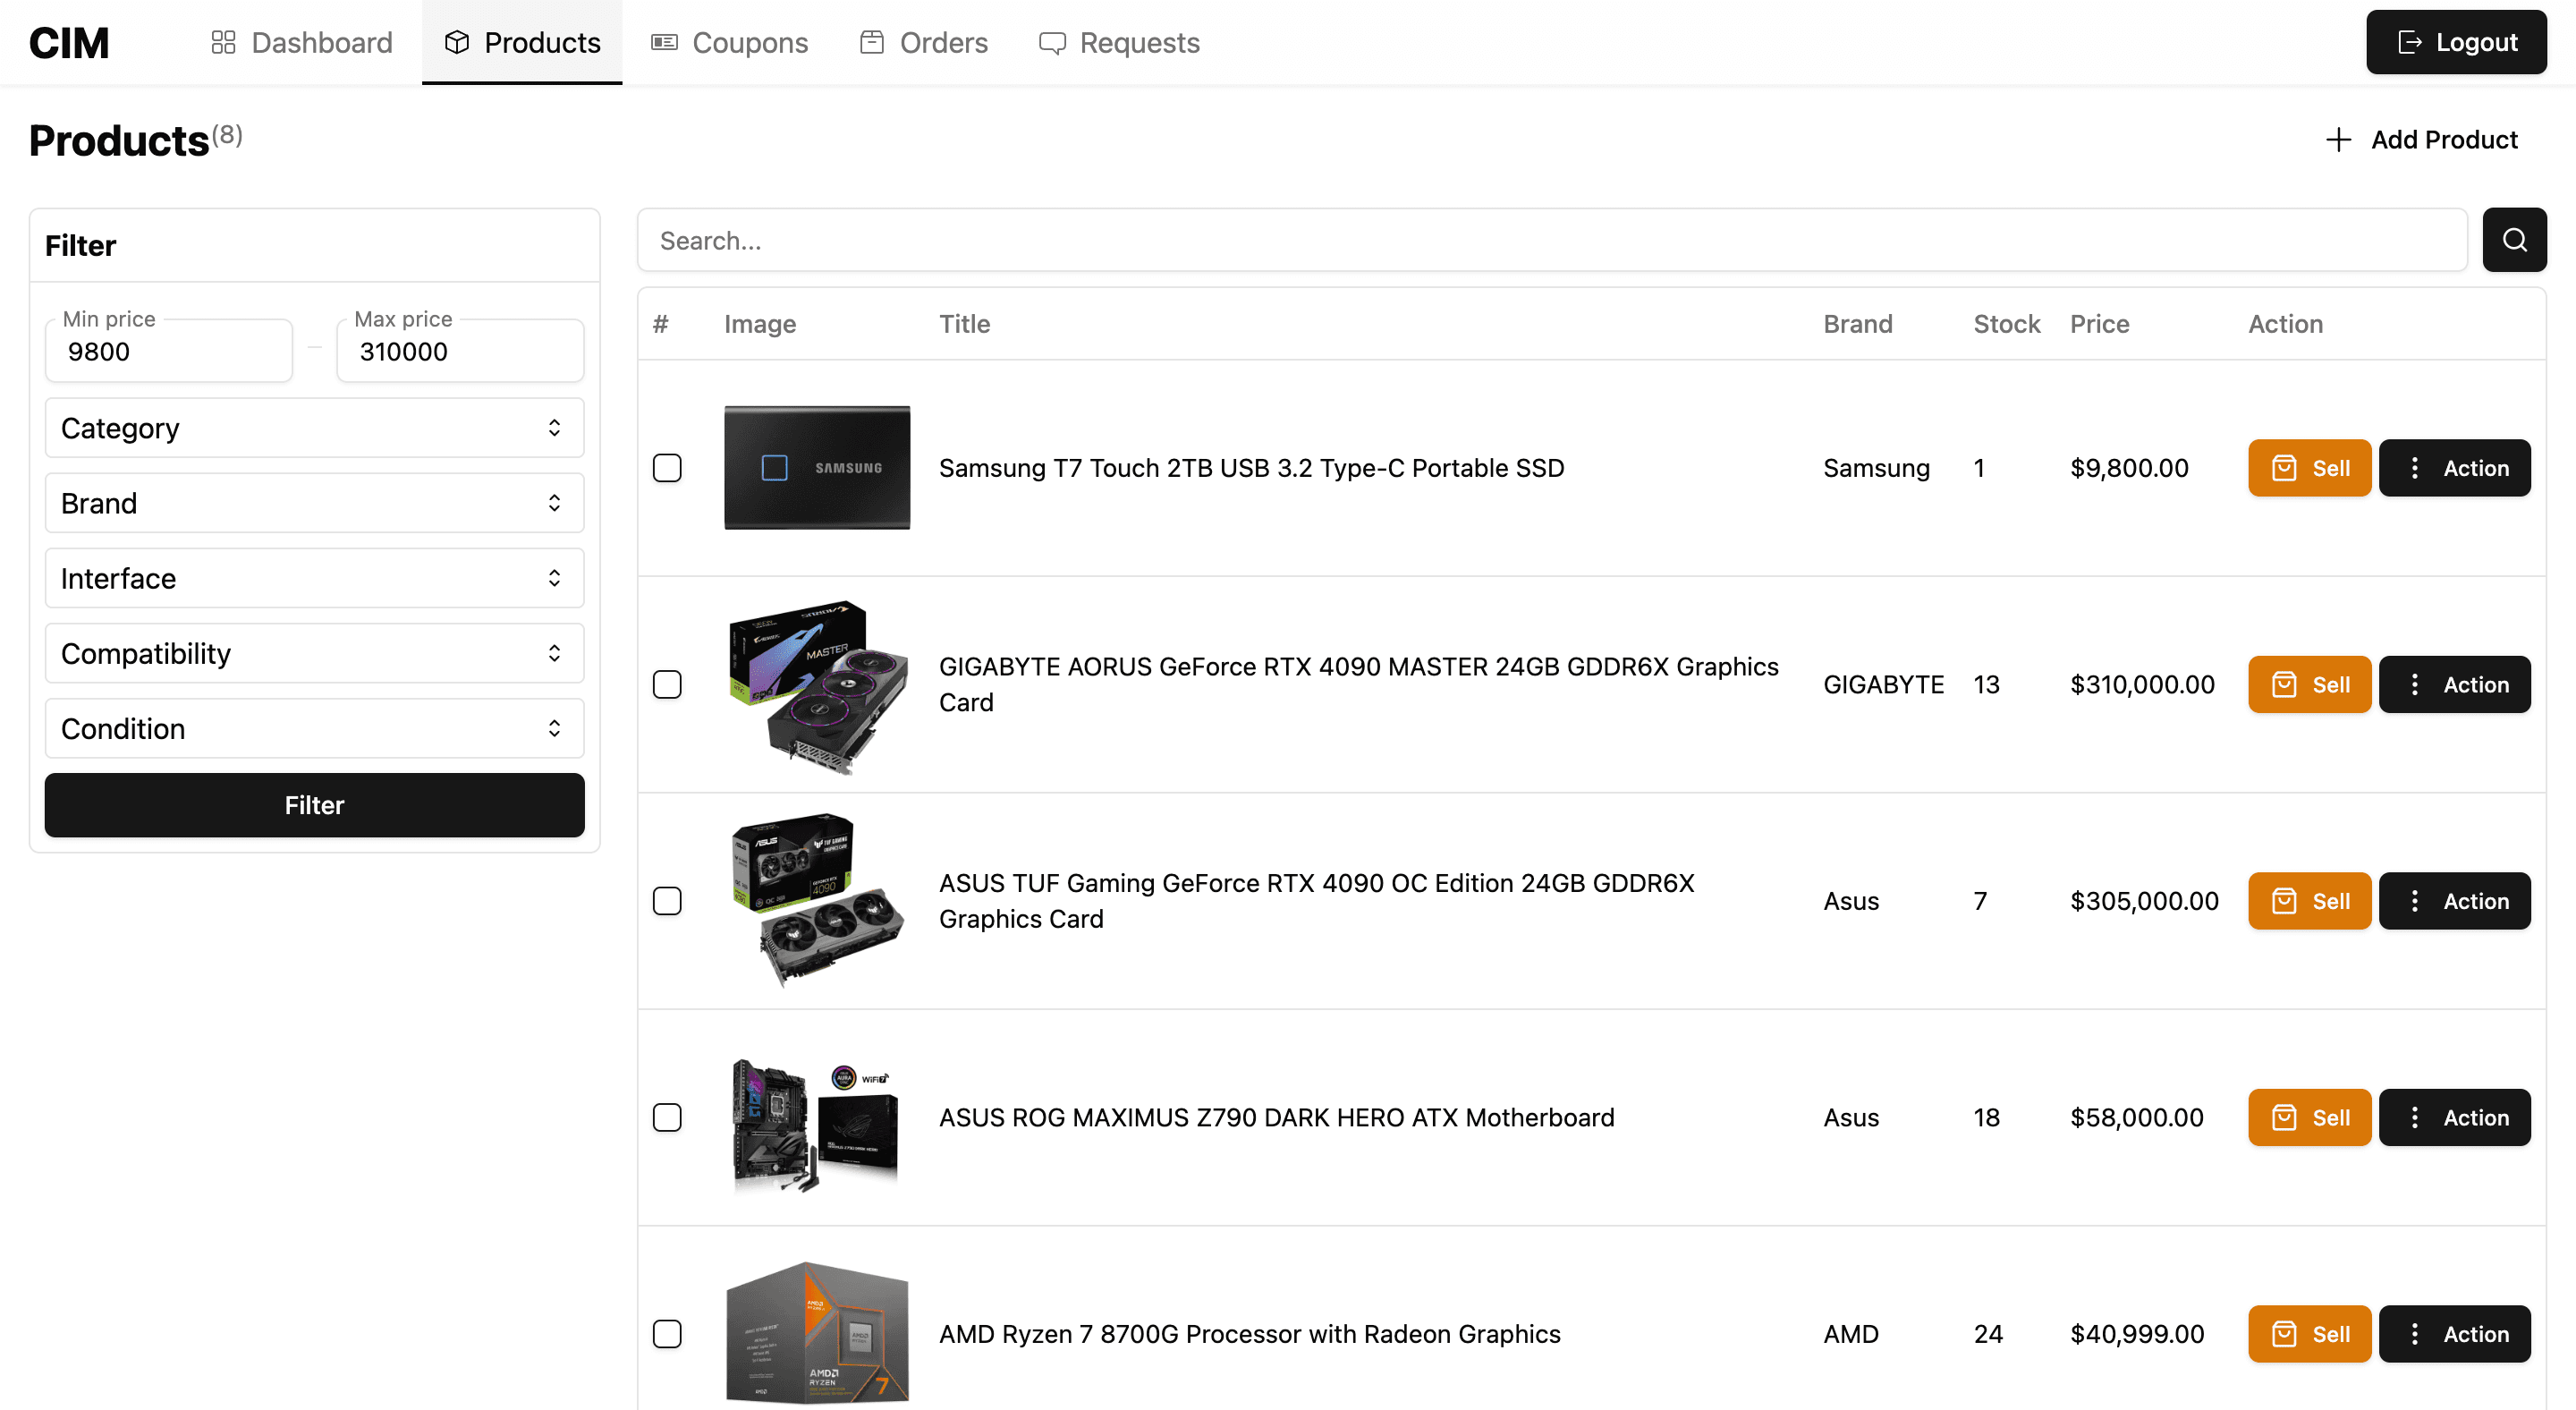Click the $58,000.00 price cell
Viewport: 2576px width, 1410px height.
coord(2136,1118)
